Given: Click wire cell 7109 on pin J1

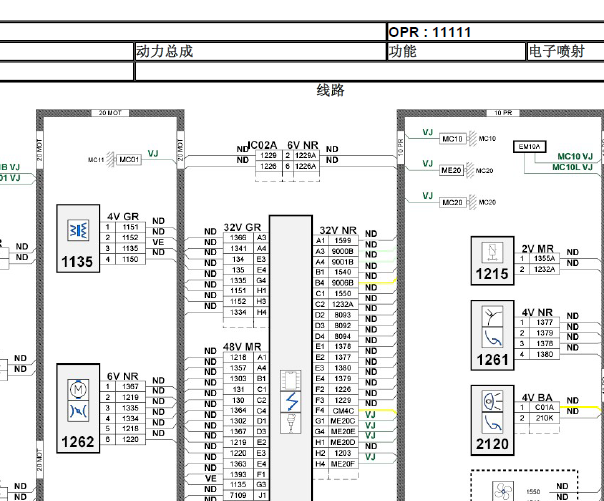Looking at the screenshot, I should [238, 495].
